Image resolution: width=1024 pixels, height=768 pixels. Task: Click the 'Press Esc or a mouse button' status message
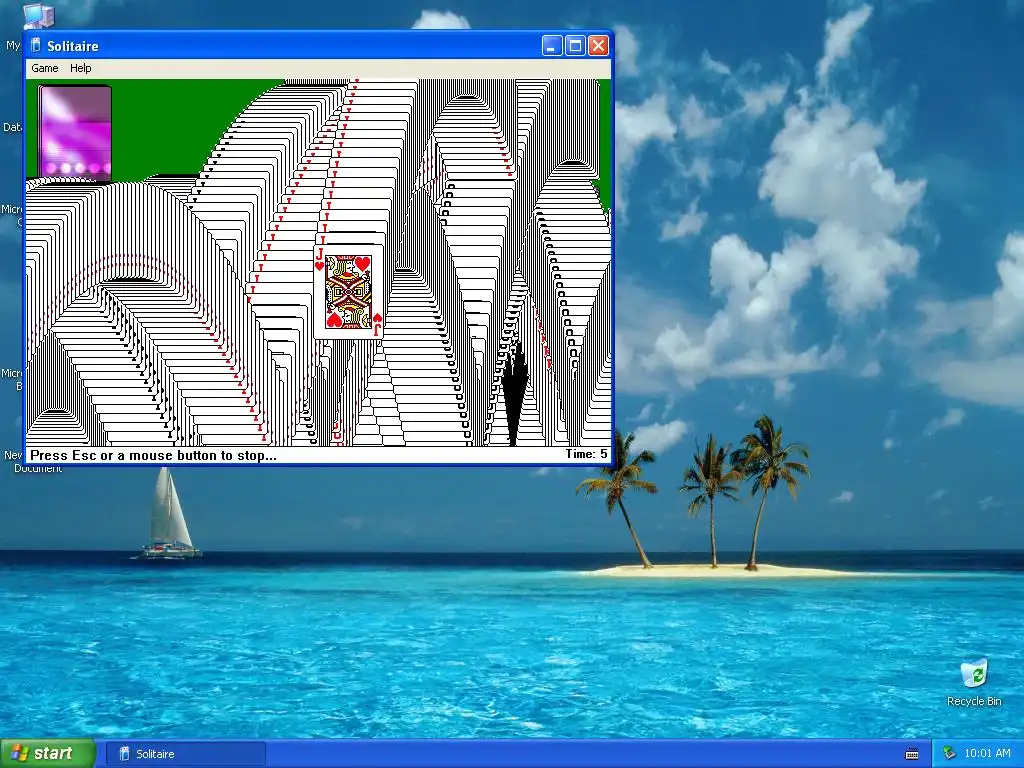tap(153, 455)
